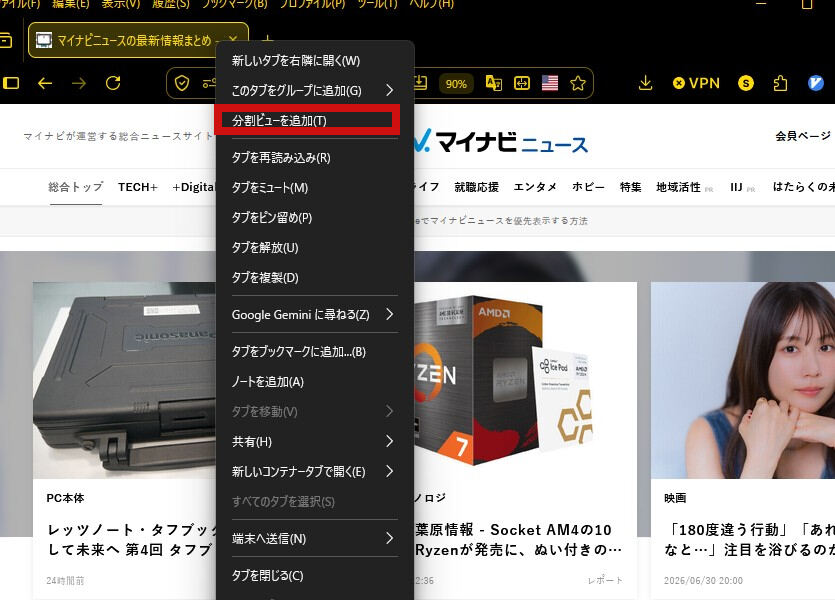This screenshot has height=600, width=835.
Task: Click the install icon left of 90%
Action: tap(421, 83)
